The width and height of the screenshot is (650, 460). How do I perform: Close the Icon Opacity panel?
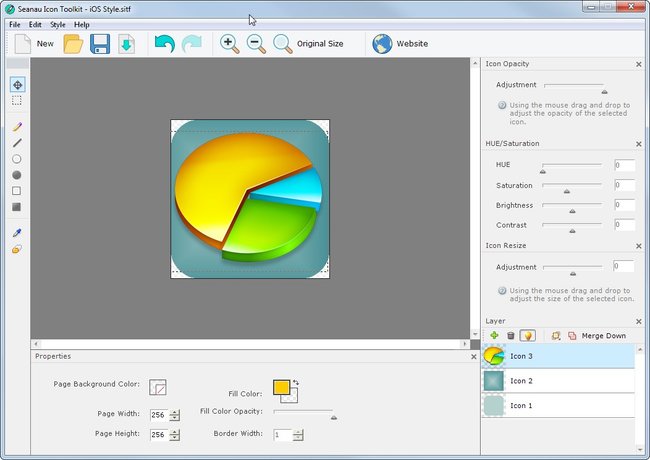pos(639,64)
